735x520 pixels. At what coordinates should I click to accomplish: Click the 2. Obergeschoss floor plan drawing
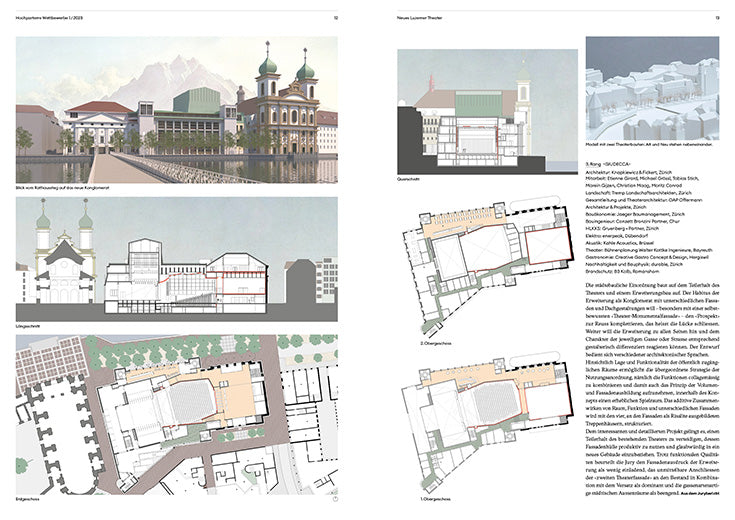coord(488,268)
